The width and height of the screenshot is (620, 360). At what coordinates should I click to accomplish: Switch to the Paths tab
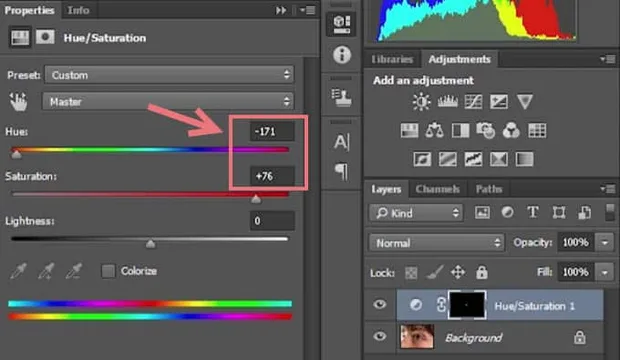click(x=489, y=189)
